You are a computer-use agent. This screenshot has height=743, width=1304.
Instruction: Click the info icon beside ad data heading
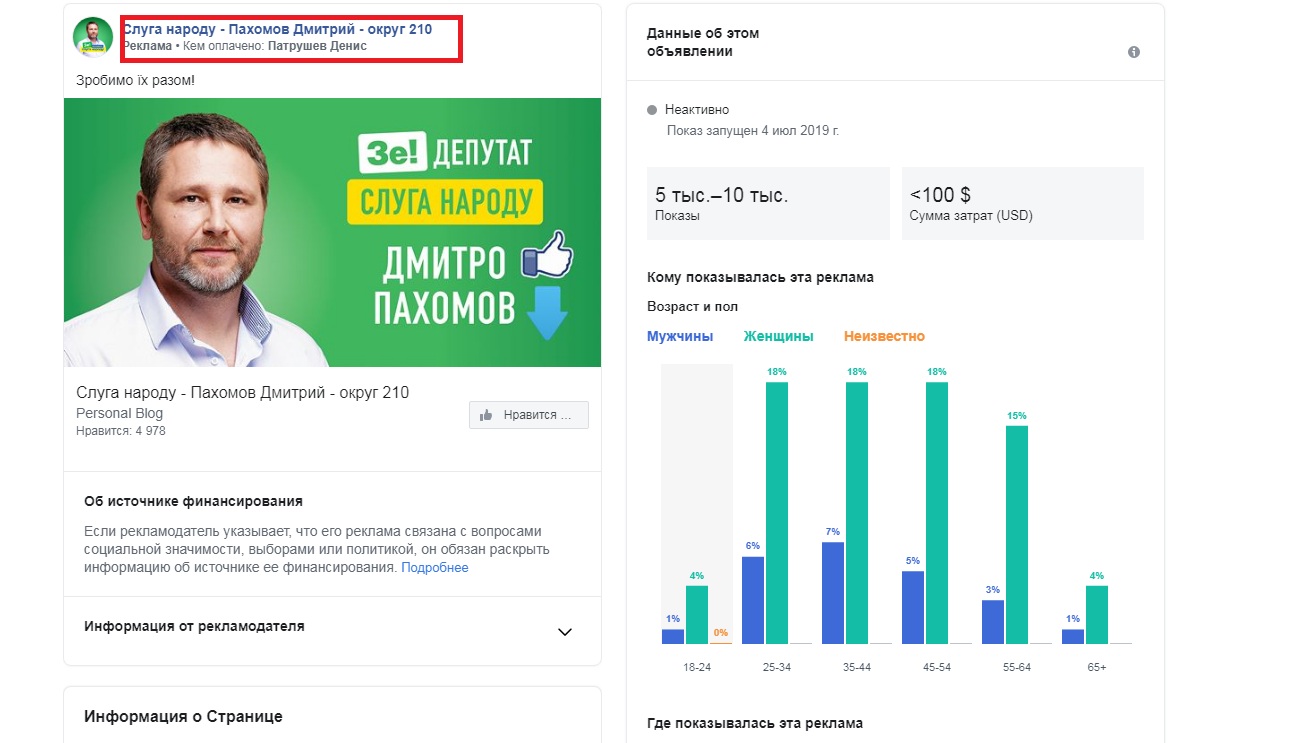coord(1134,52)
